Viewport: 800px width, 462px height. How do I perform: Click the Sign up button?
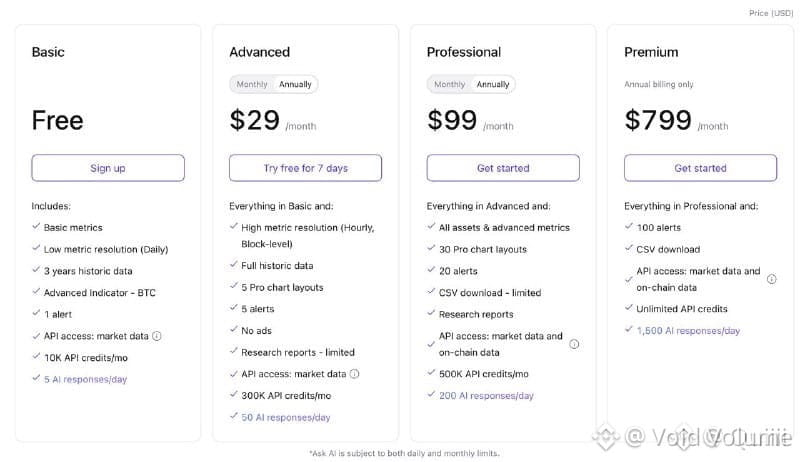click(x=108, y=168)
